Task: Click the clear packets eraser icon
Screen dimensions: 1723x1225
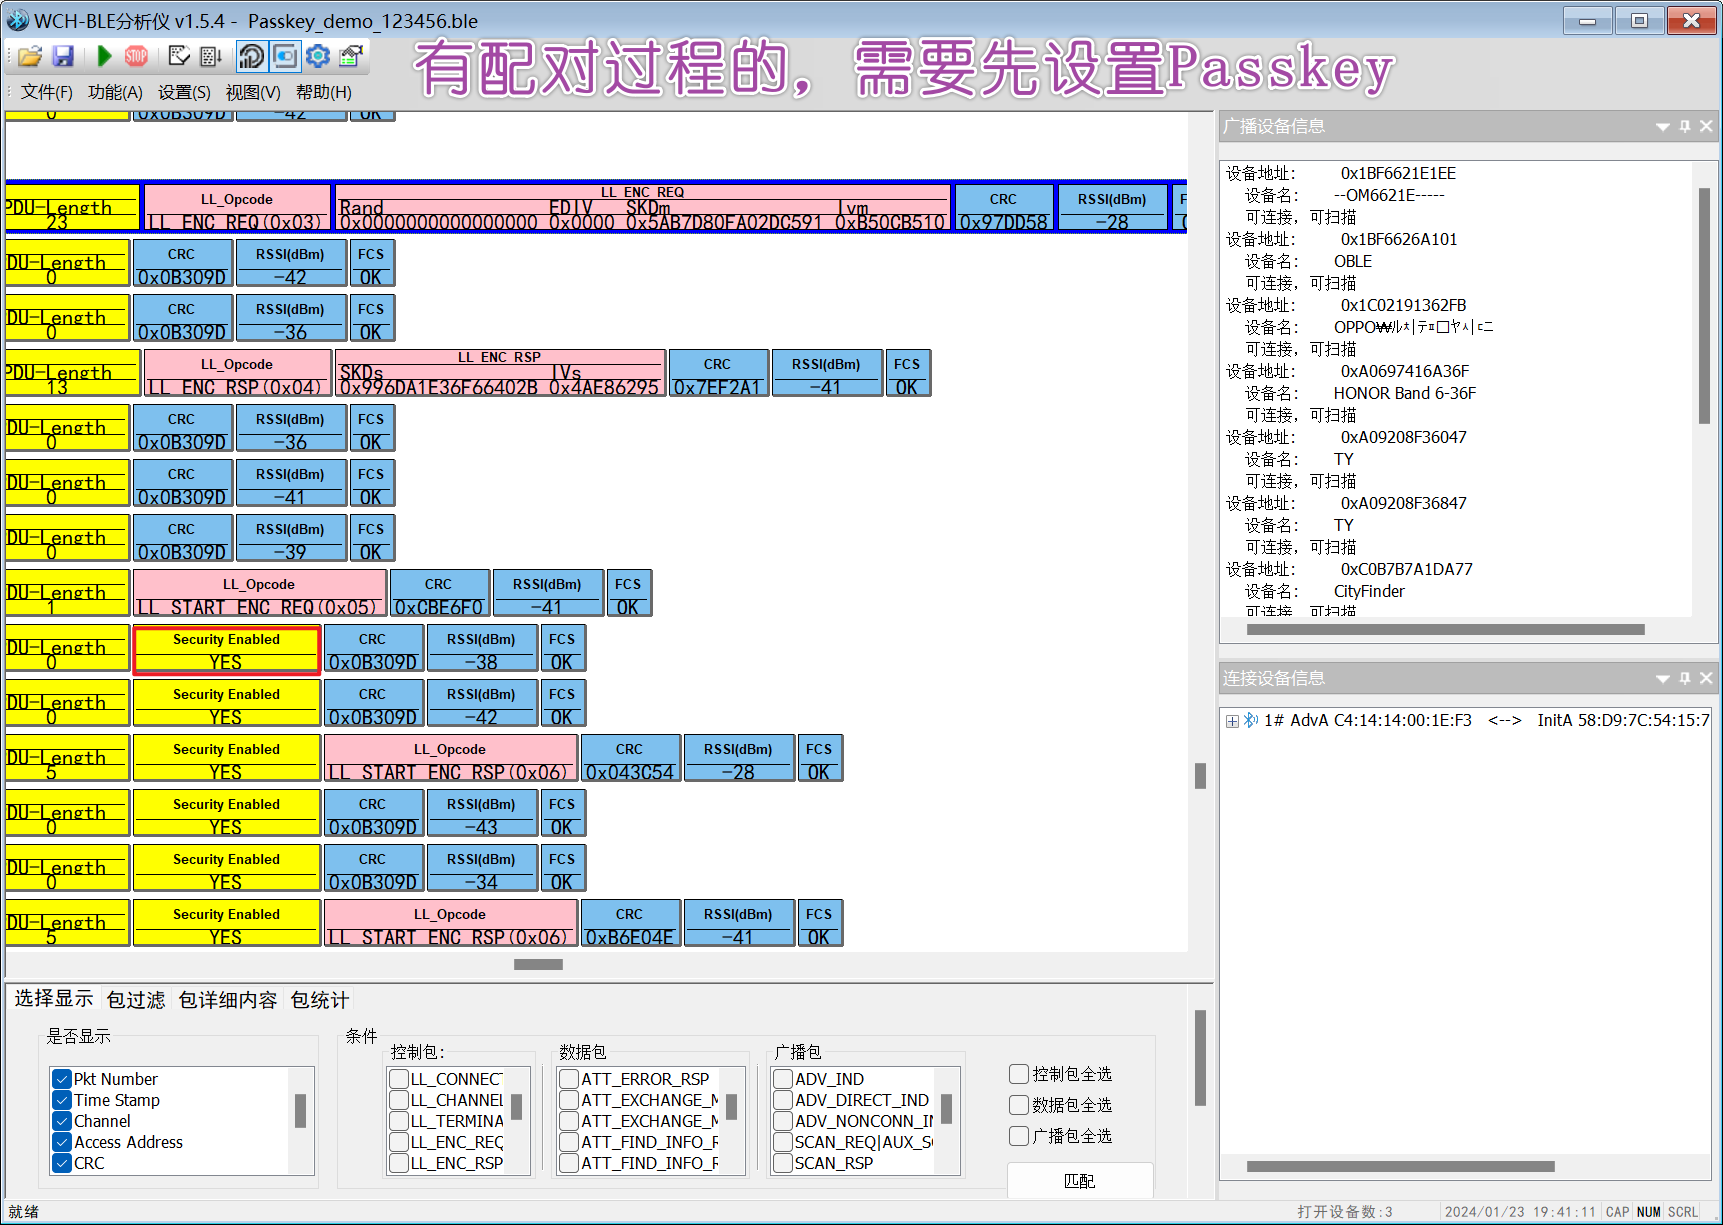Action: coord(179,57)
